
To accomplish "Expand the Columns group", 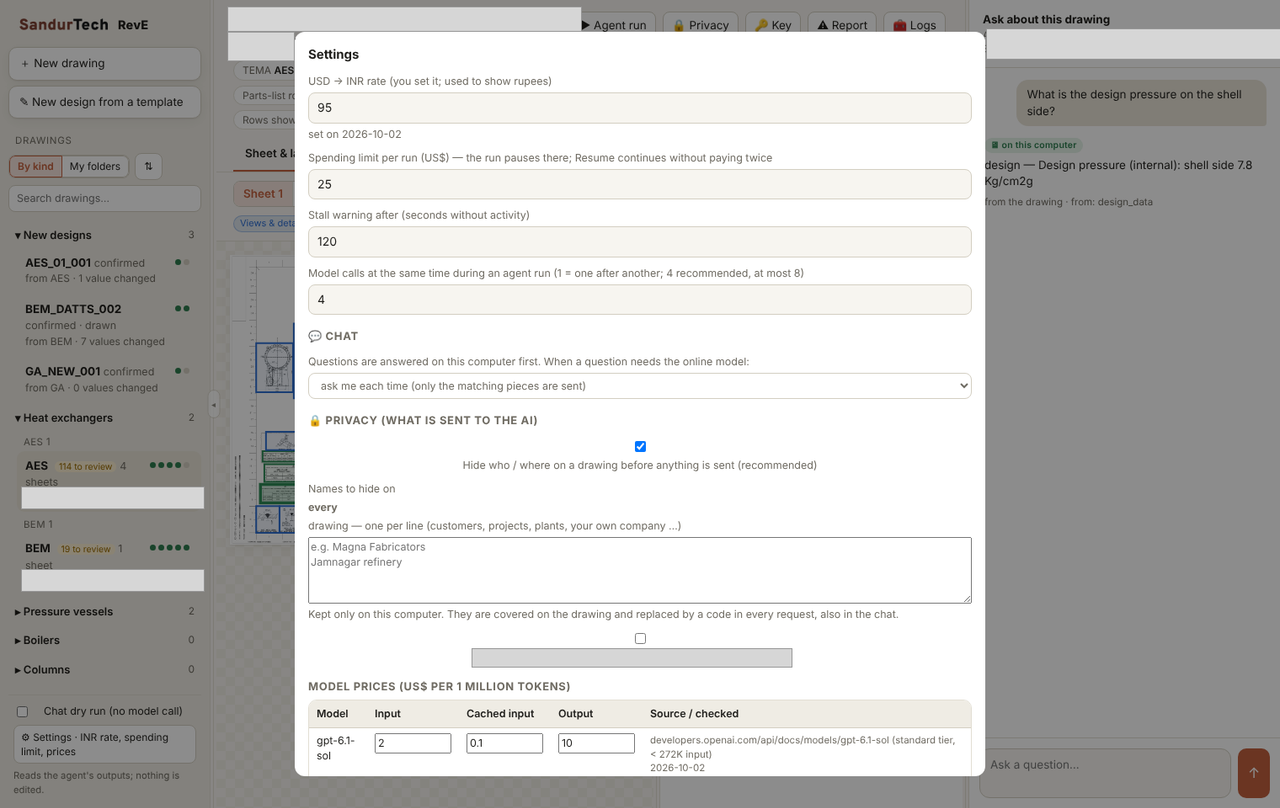I will [x=105, y=670].
